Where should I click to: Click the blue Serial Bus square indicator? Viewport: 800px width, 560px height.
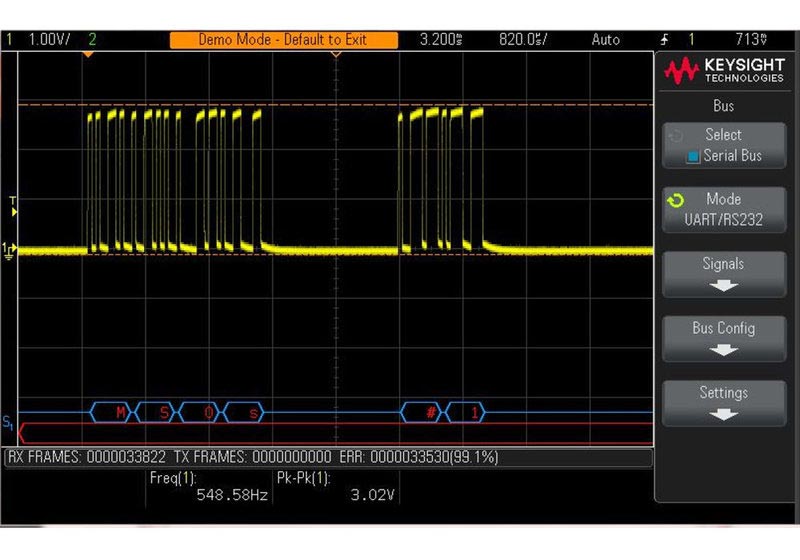(693, 156)
